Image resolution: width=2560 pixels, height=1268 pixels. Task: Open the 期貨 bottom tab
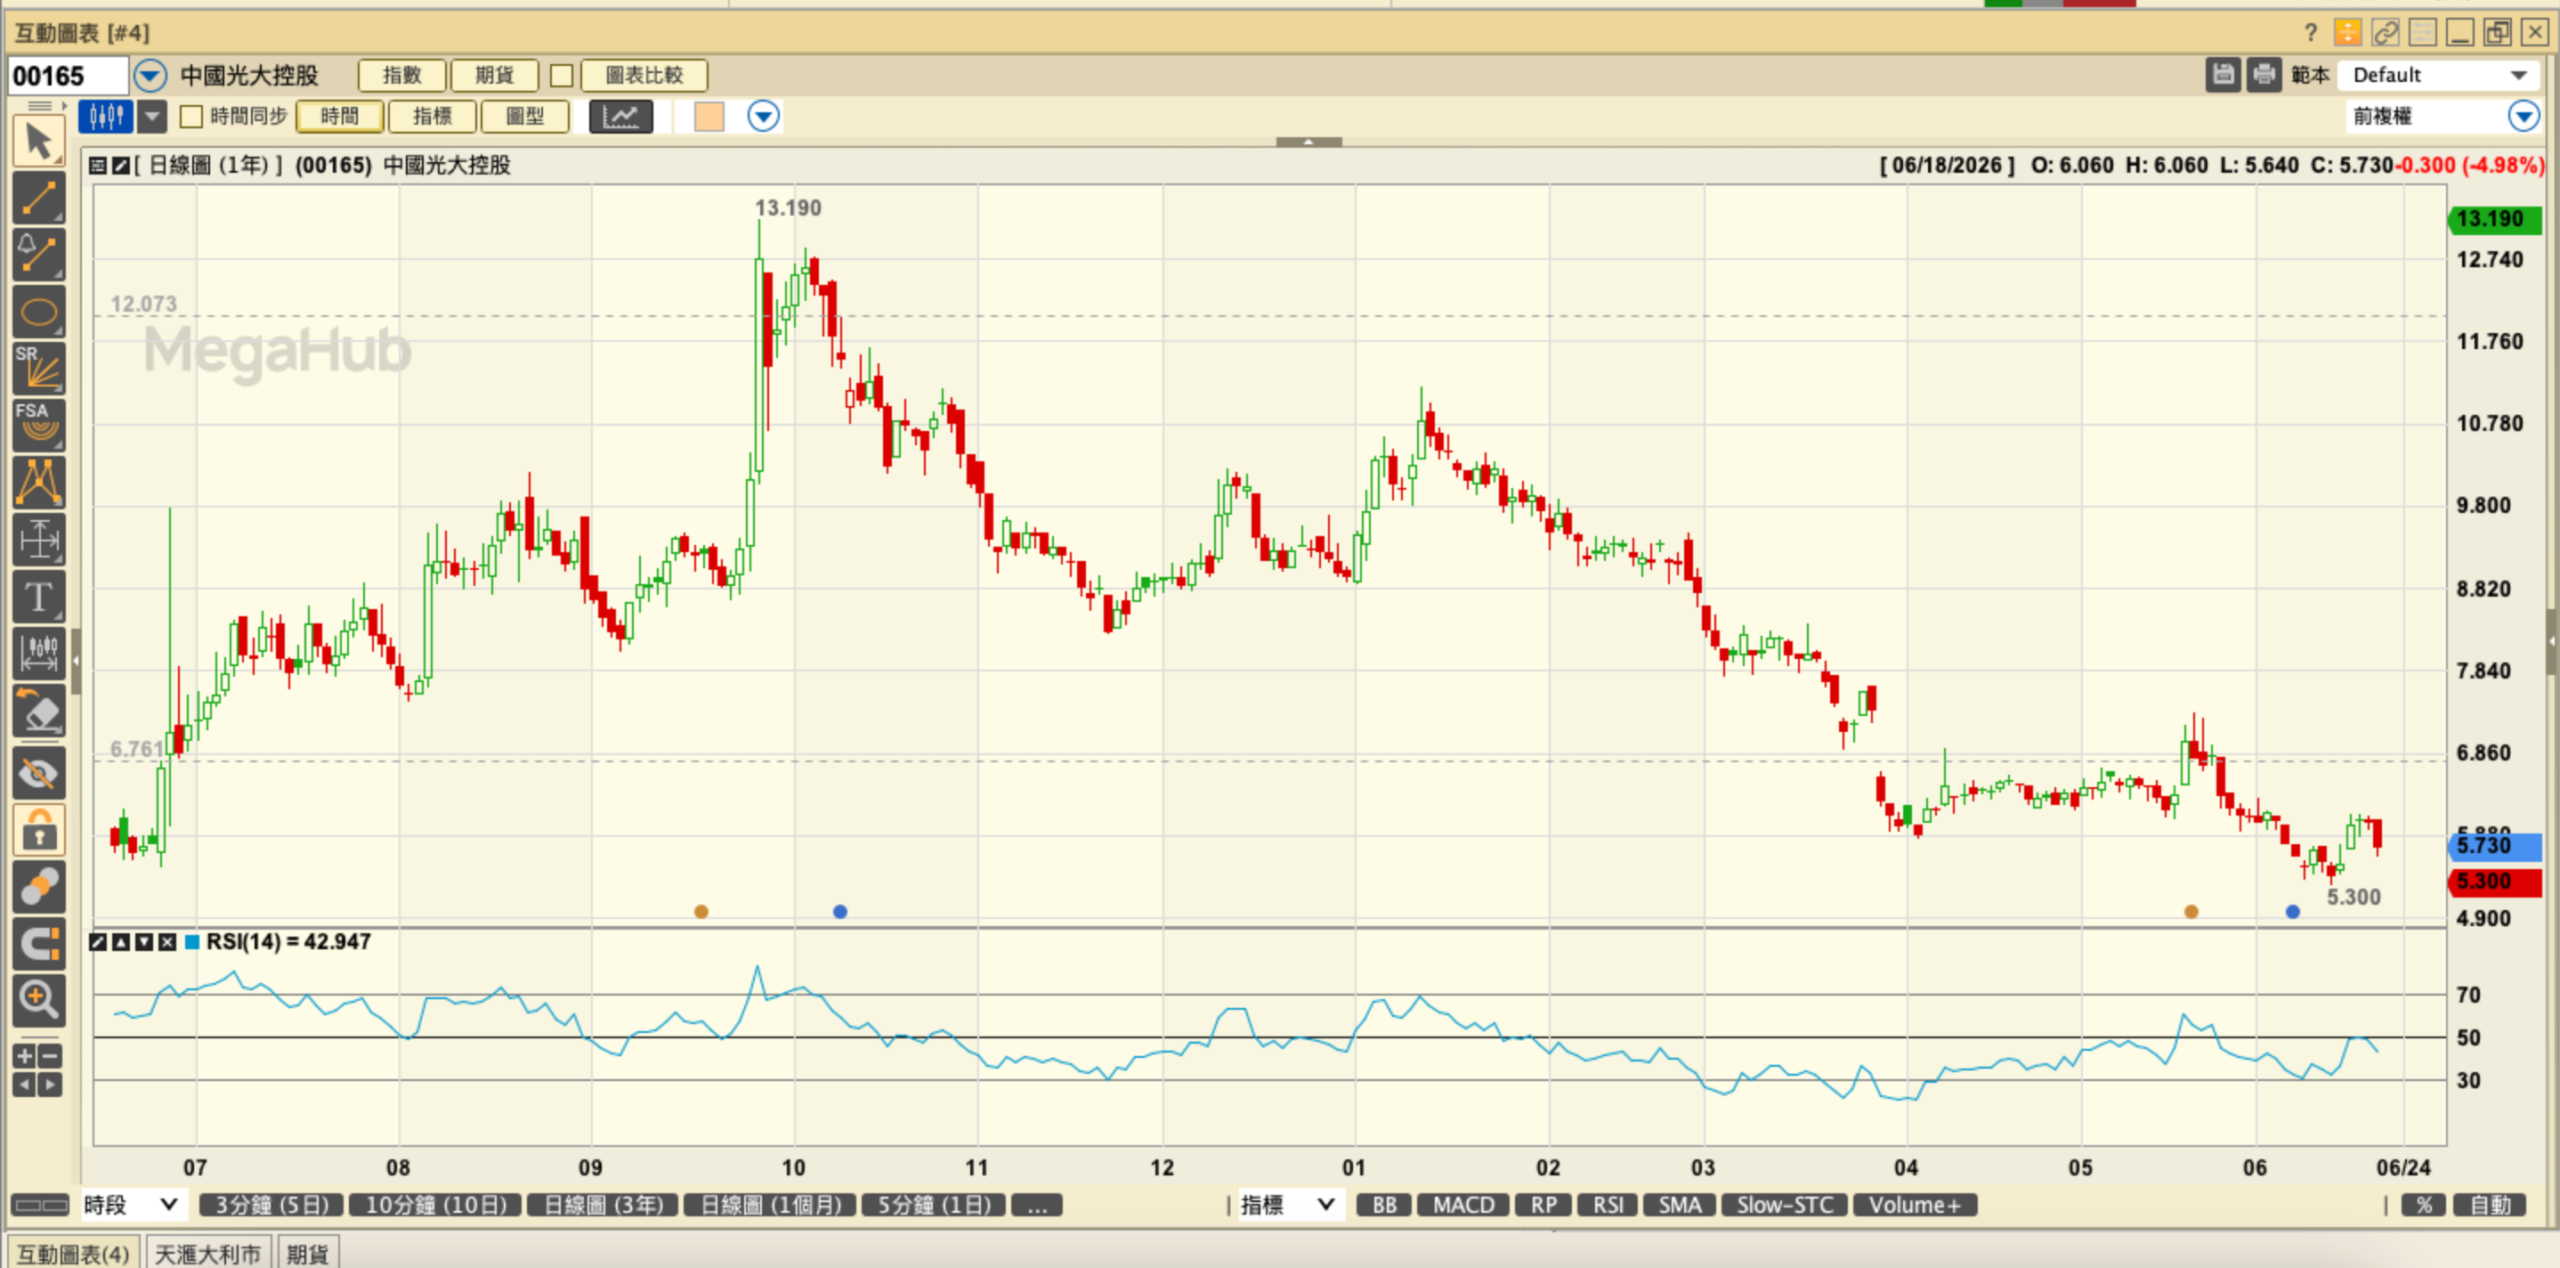[307, 1253]
